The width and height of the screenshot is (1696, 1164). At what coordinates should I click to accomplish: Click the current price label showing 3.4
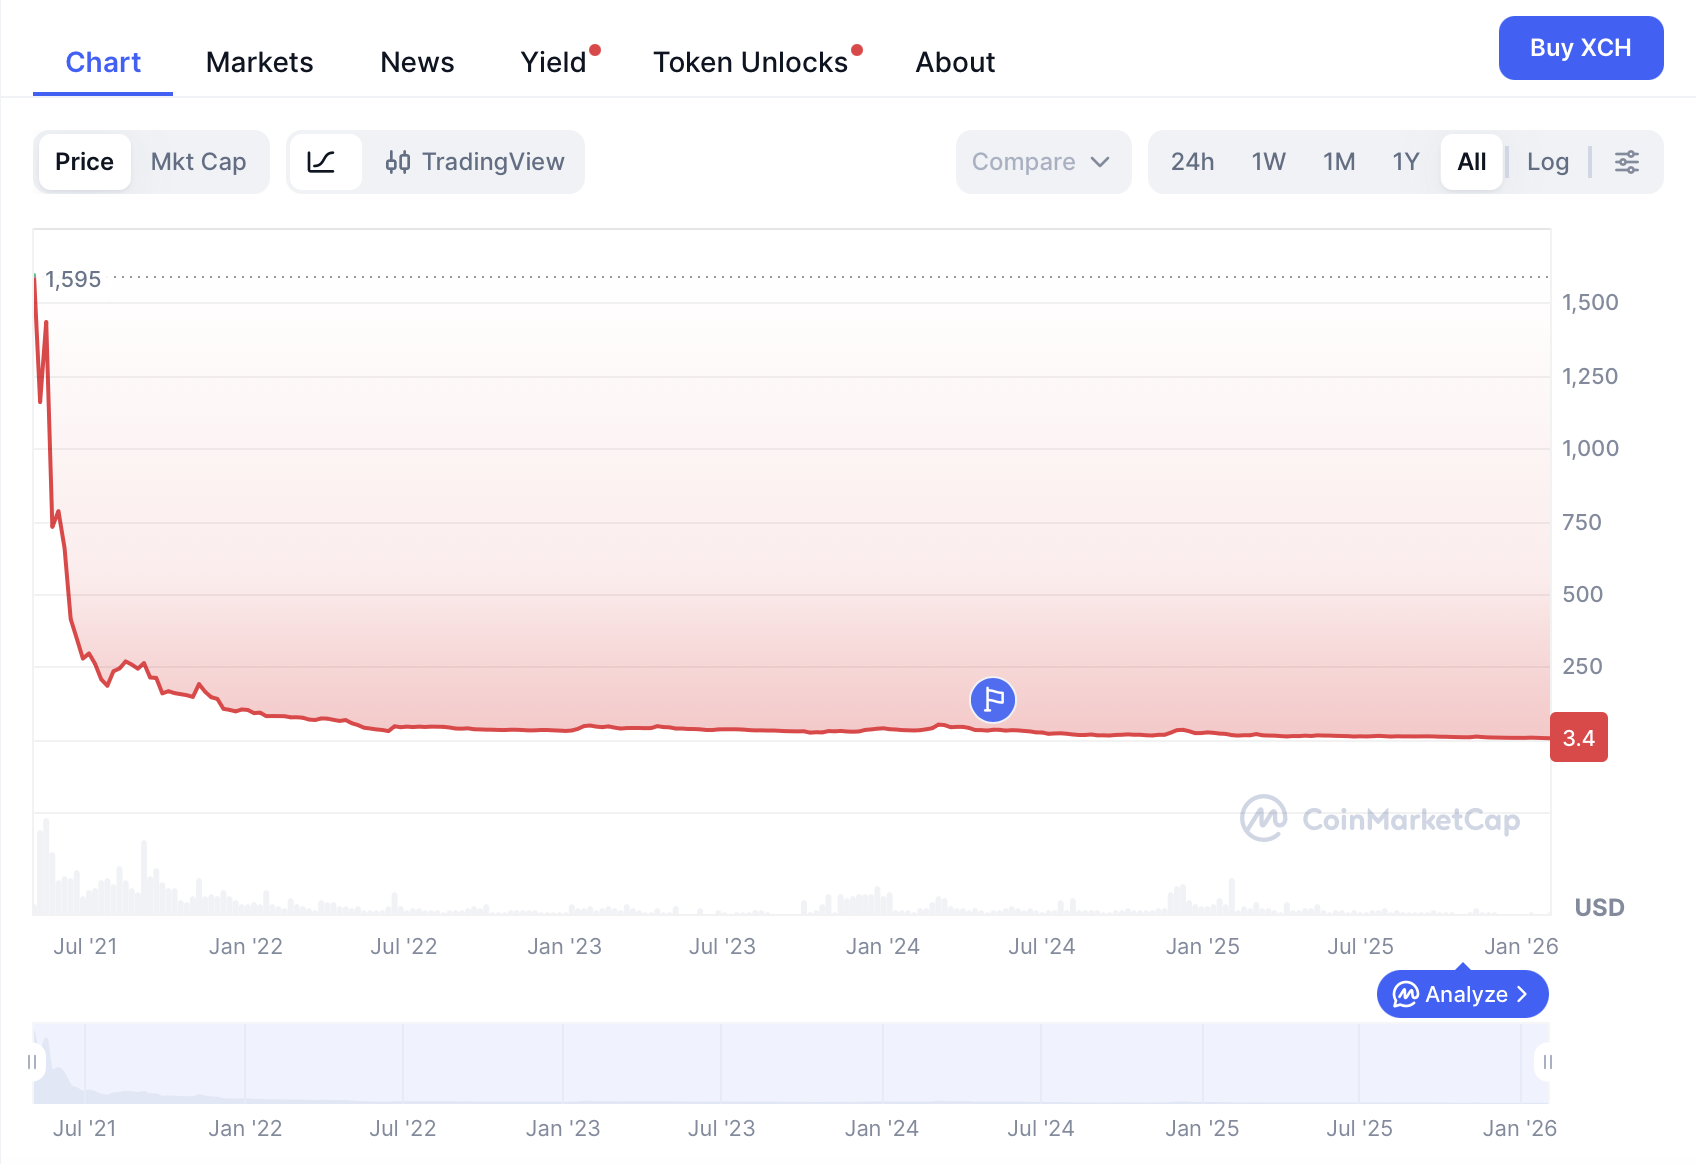(x=1579, y=737)
